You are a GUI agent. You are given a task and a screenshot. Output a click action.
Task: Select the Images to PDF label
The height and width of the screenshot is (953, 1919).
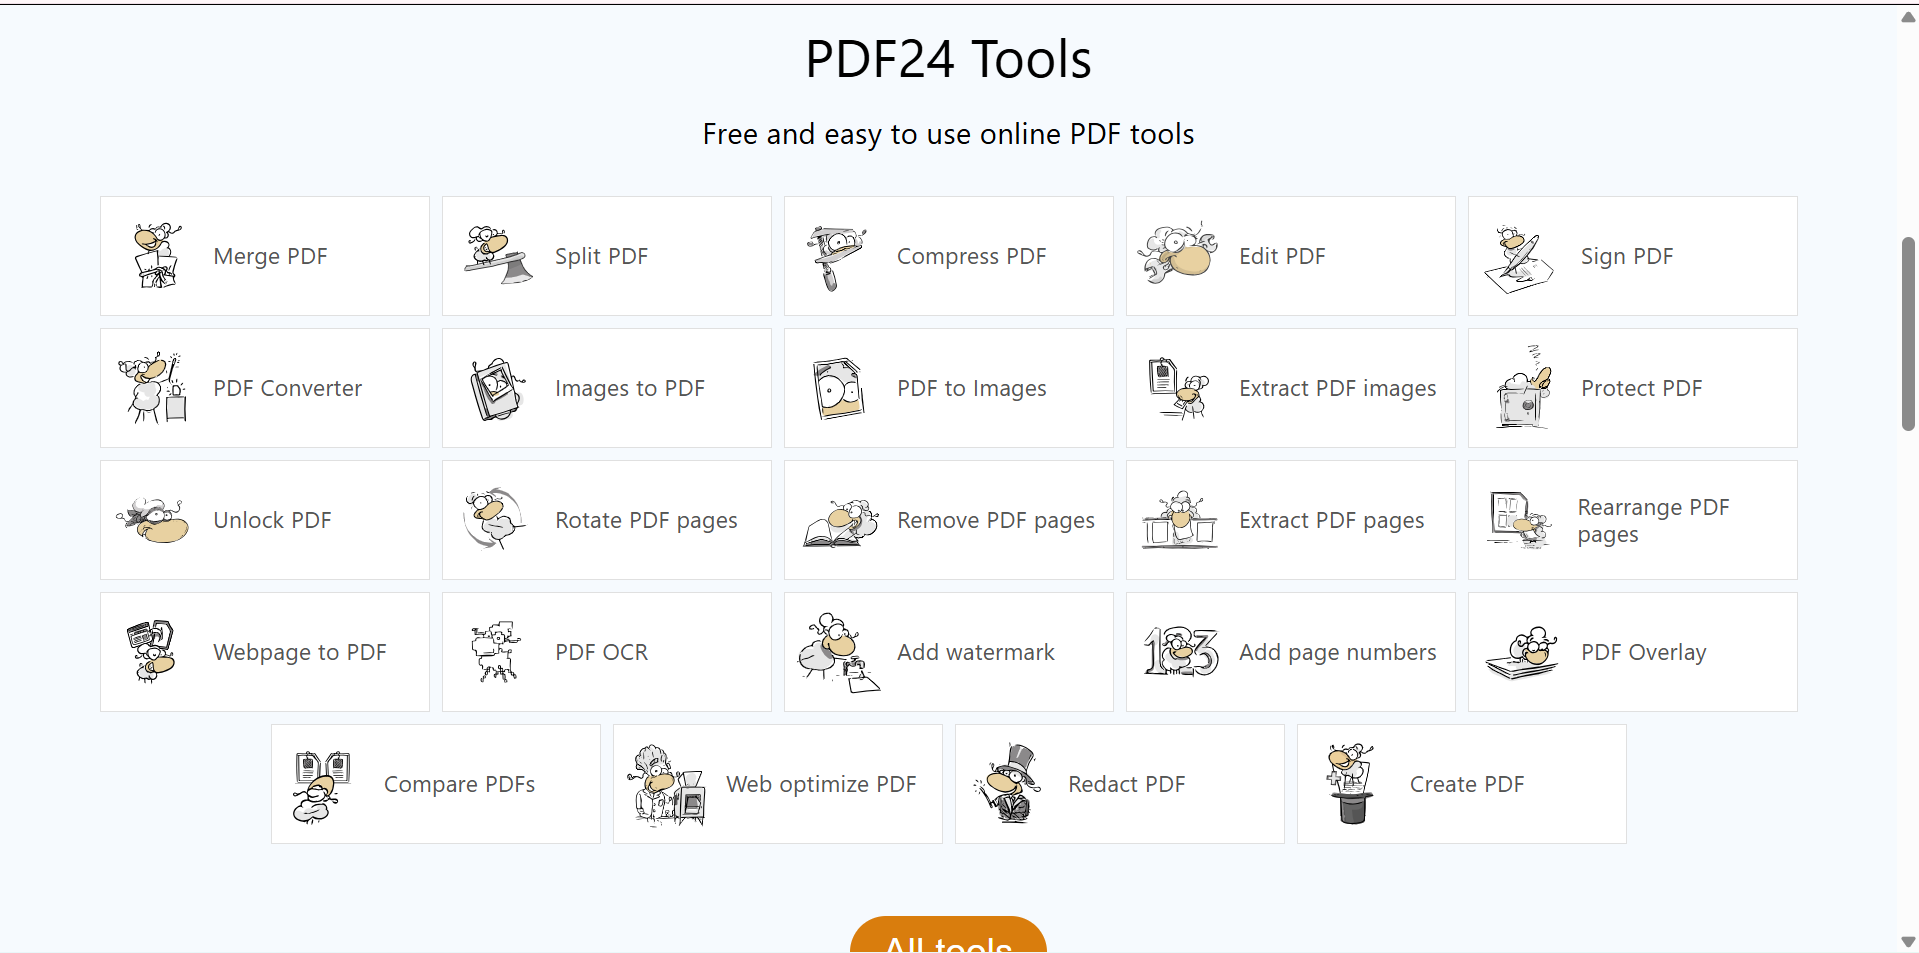tap(629, 388)
